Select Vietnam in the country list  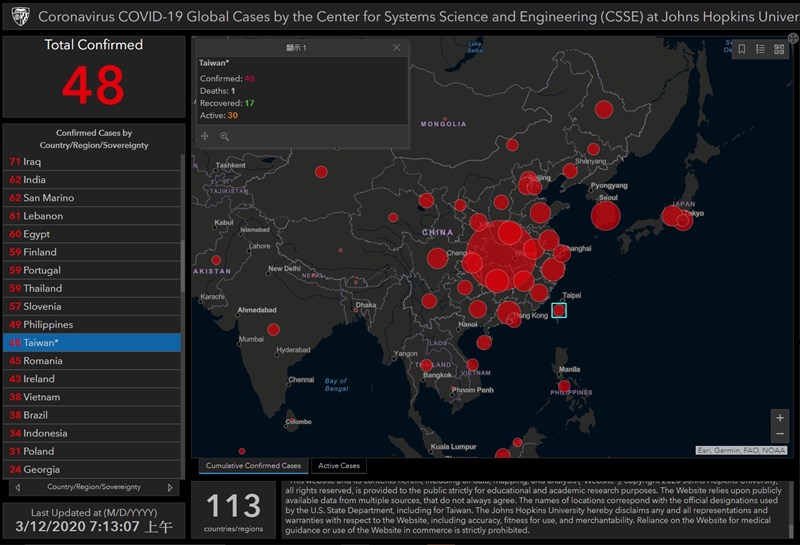(x=92, y=397)
